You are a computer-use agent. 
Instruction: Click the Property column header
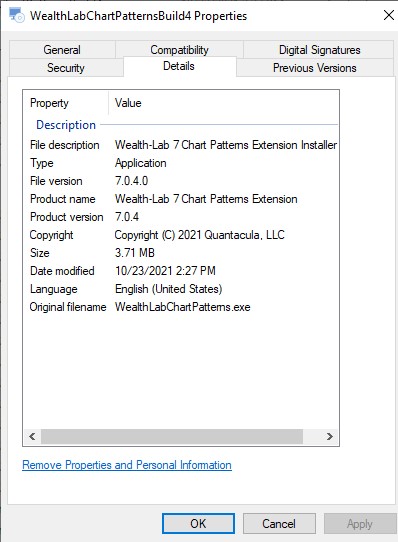(x=66, y=103)
